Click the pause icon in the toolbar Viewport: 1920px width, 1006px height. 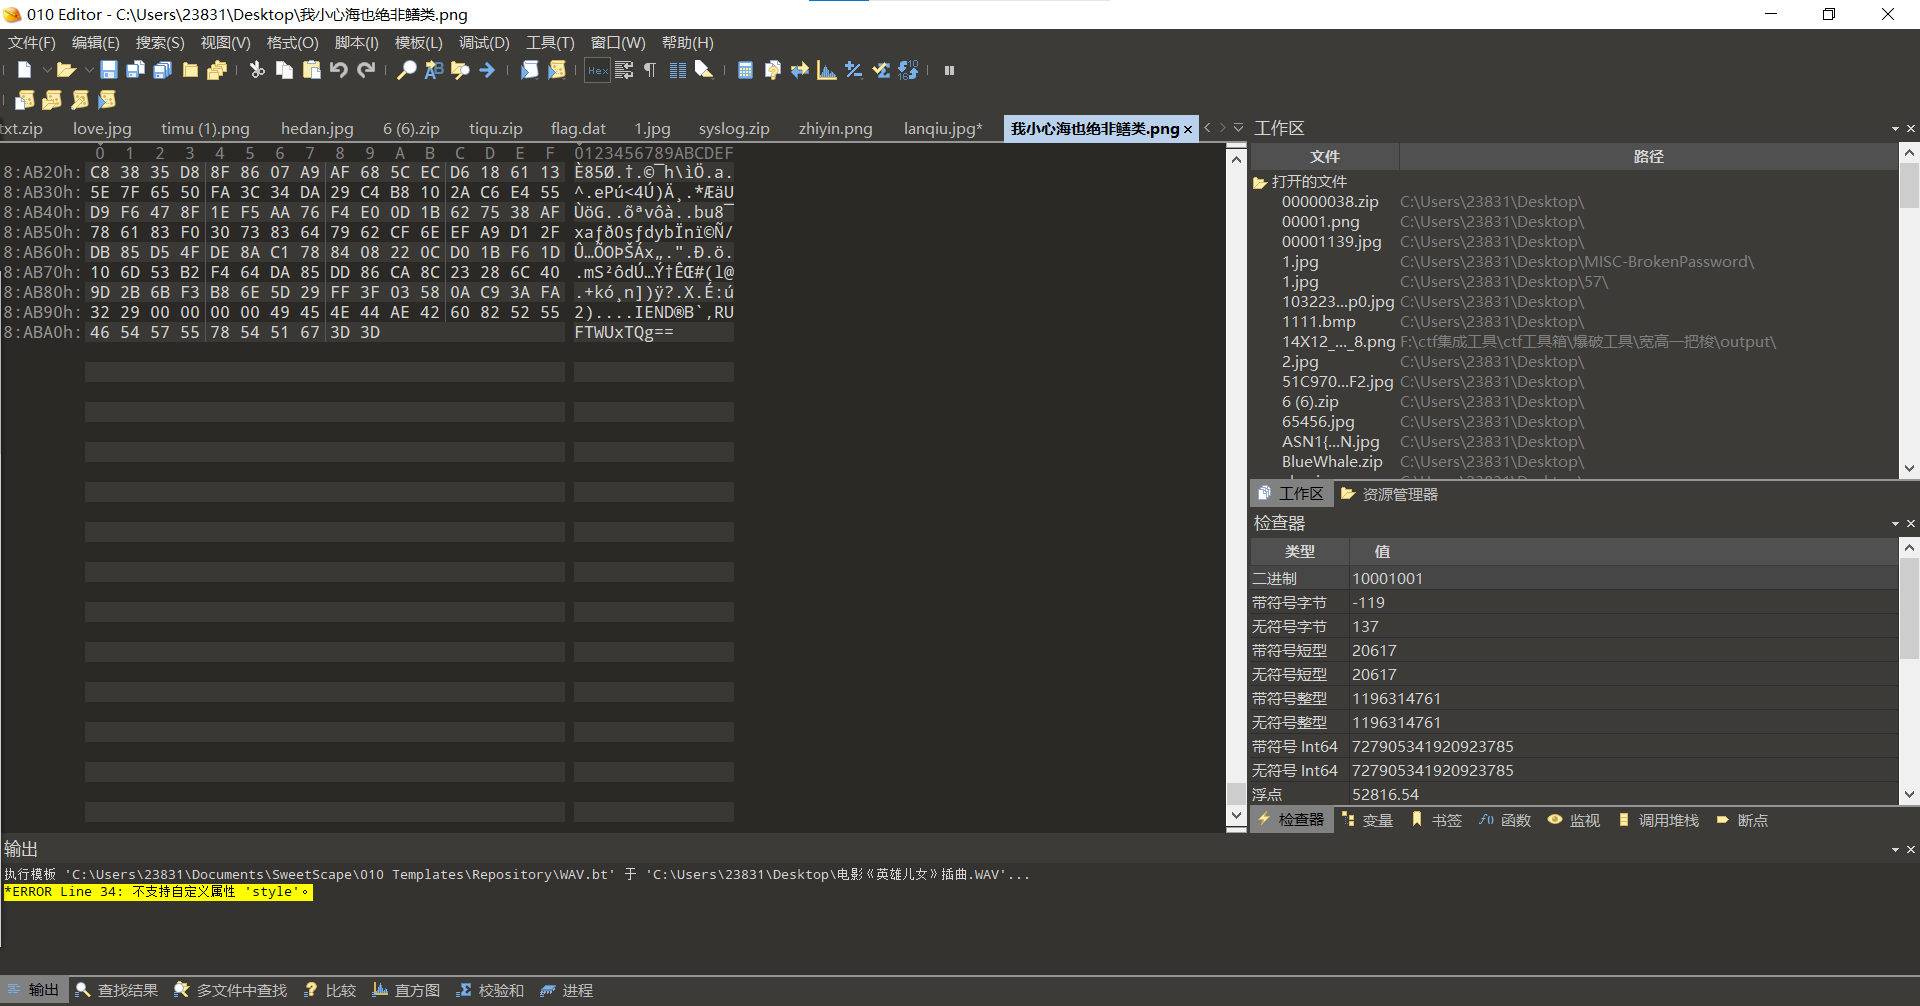(950, 70)
